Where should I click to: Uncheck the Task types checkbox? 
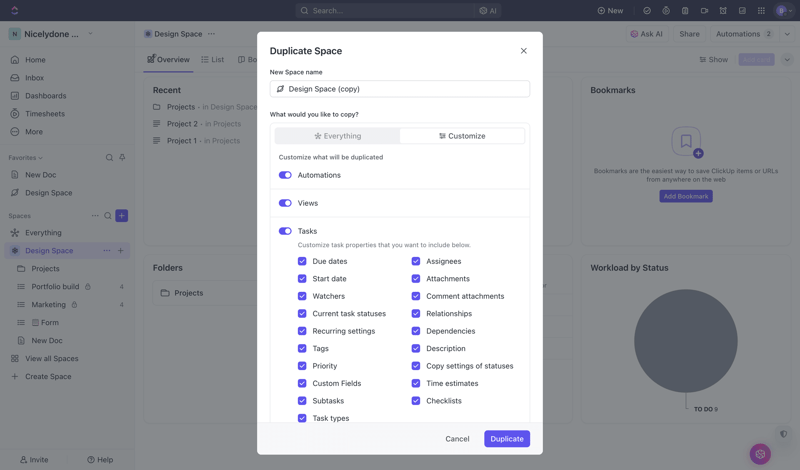pyautogui.click(x=302, y=418)
